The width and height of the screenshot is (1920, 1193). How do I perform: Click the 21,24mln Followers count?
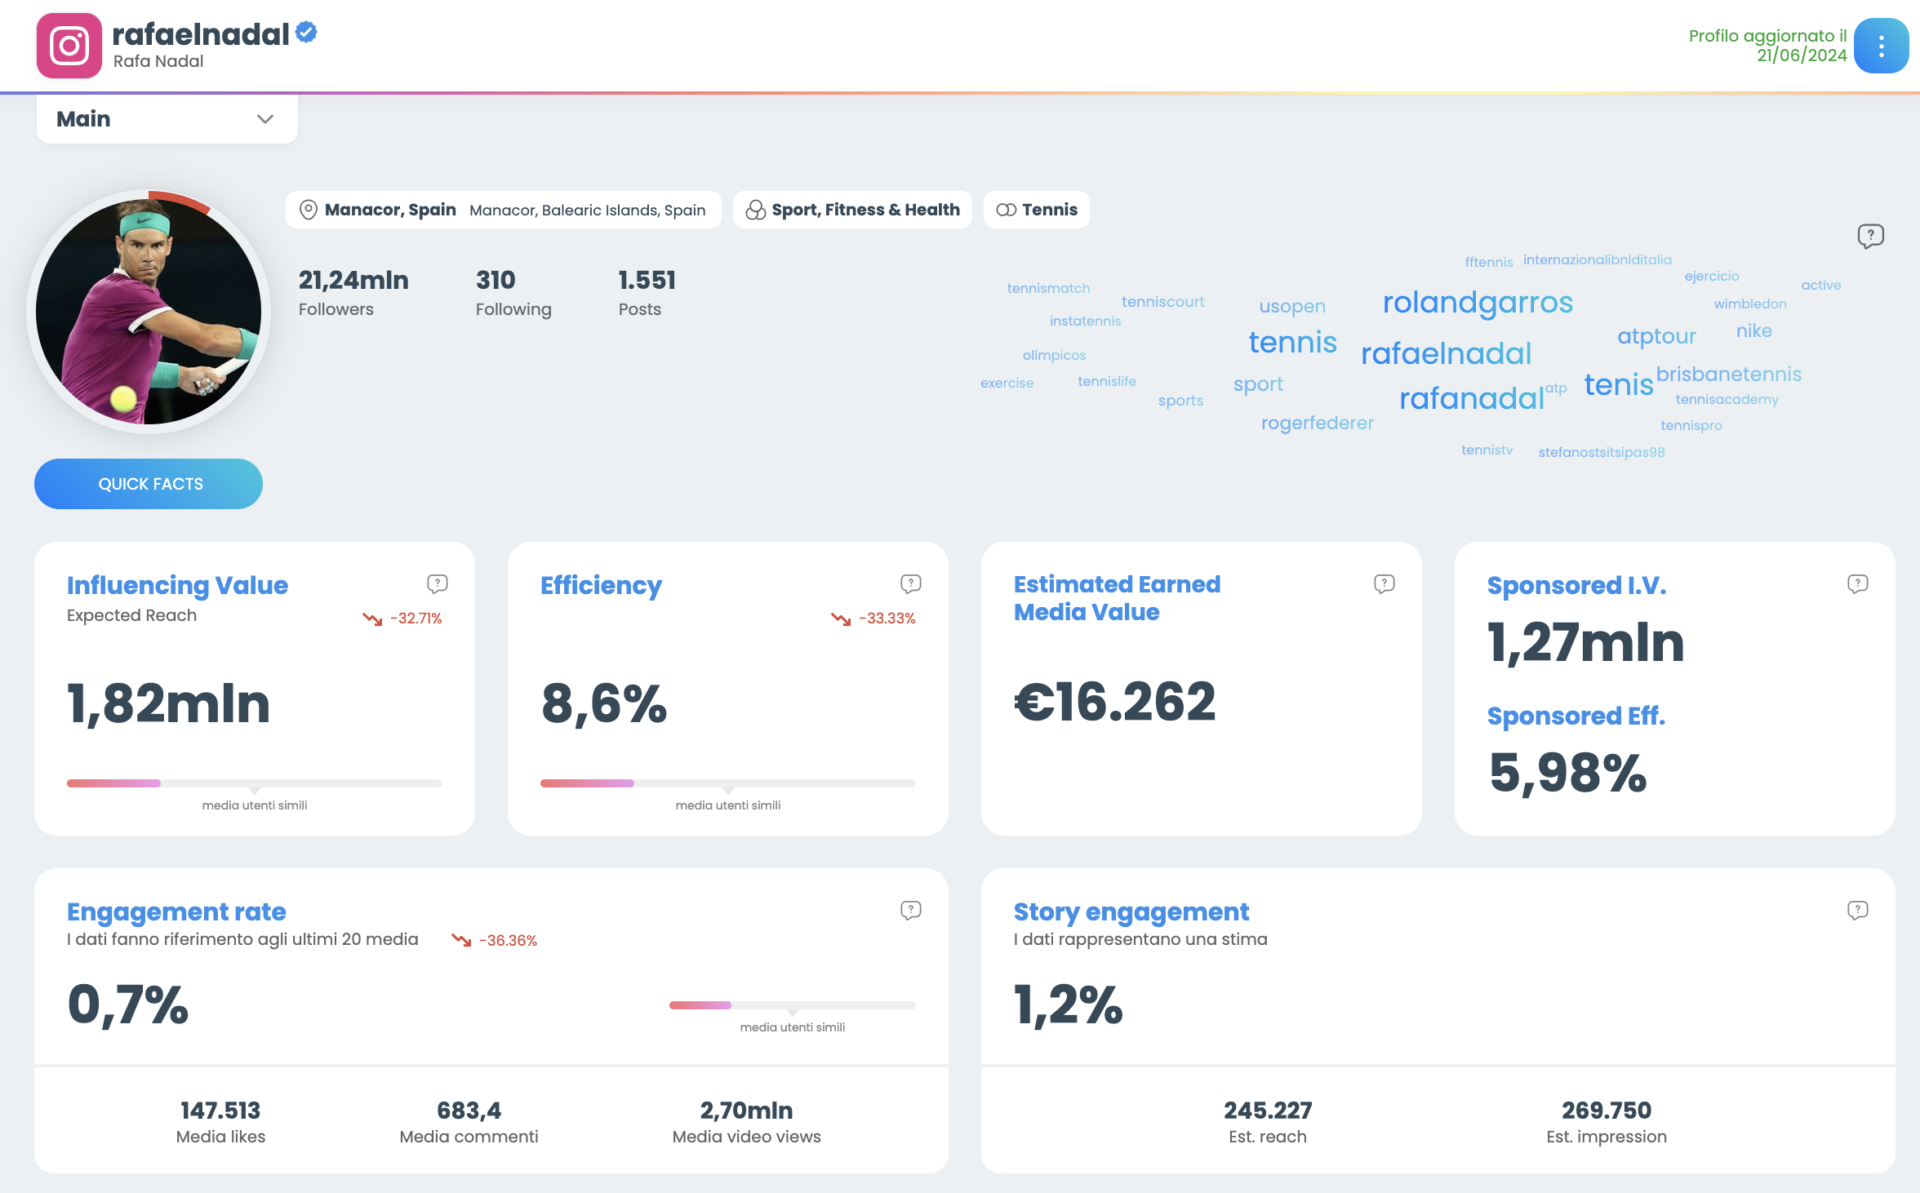tap(353, 280)
